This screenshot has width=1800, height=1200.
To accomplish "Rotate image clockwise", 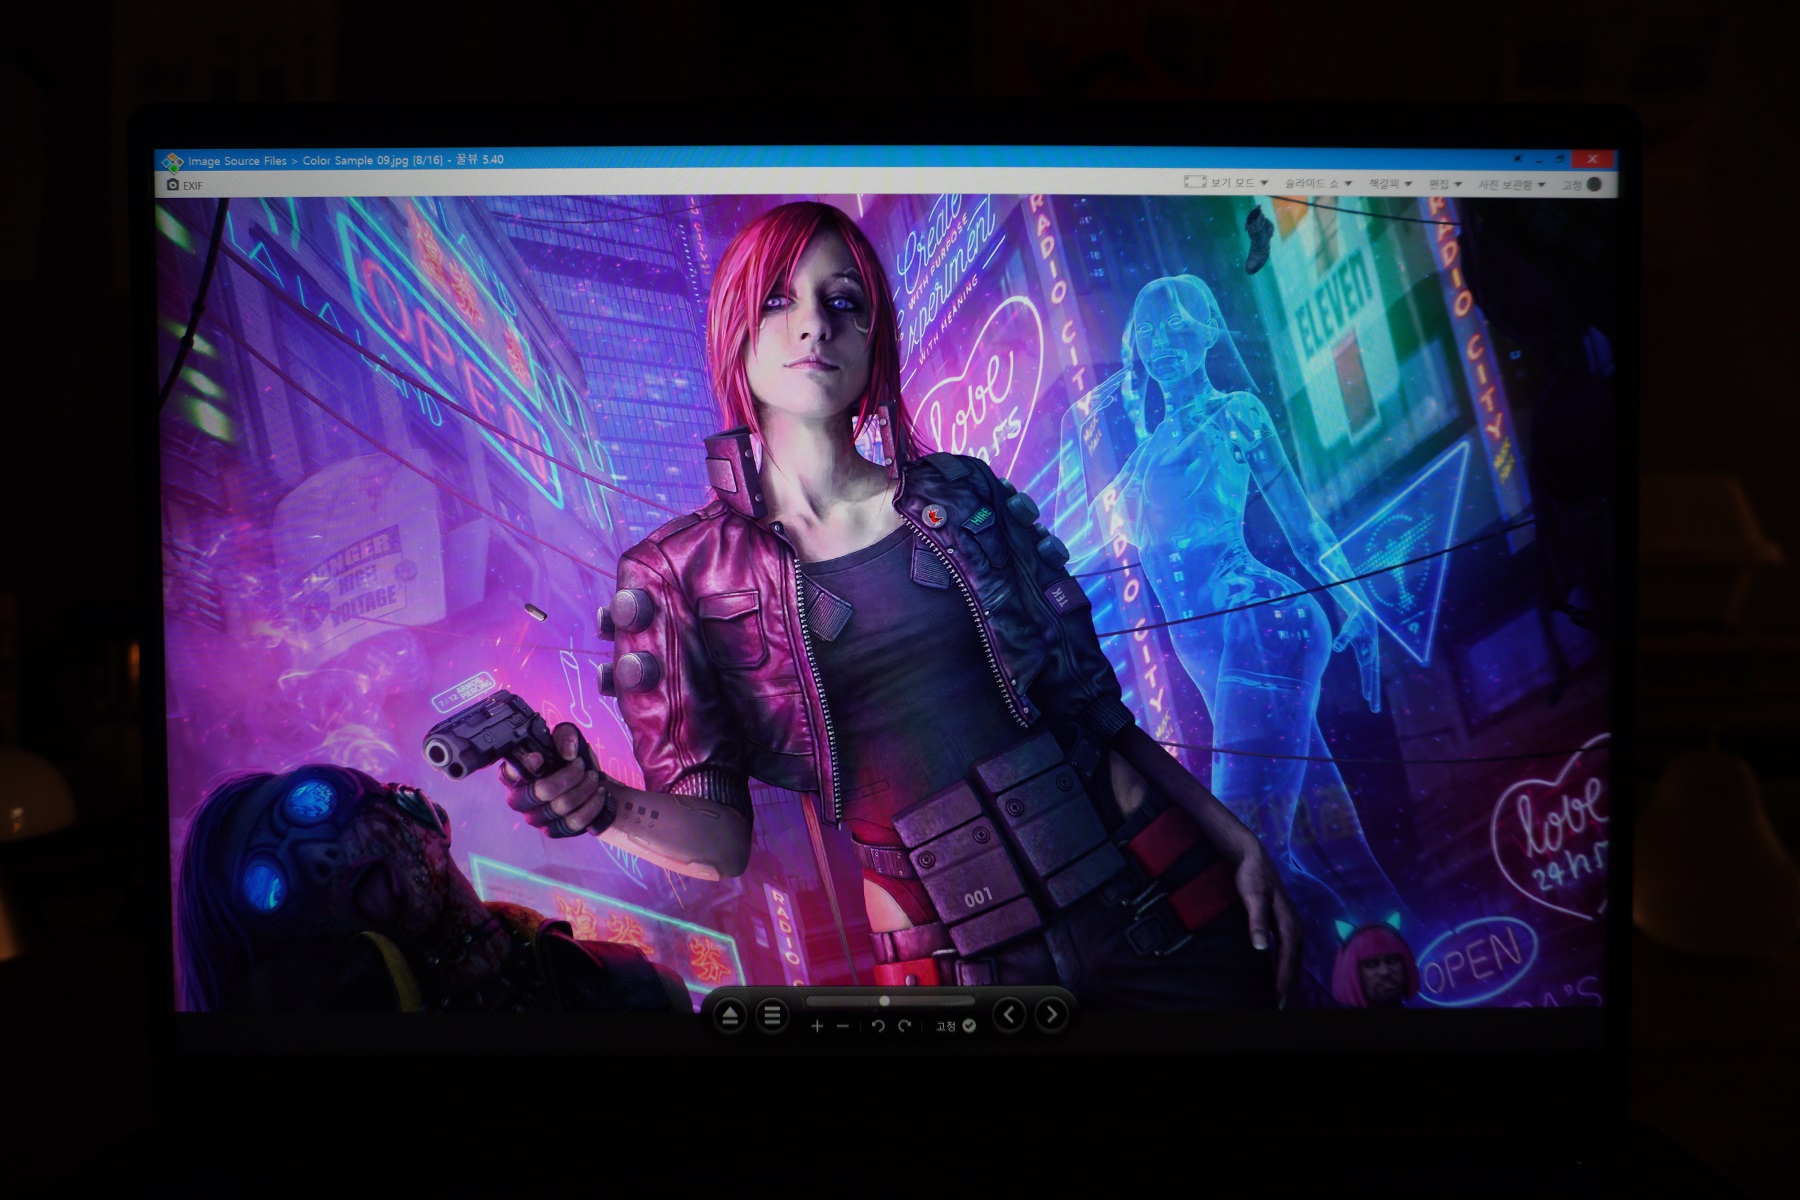I will click(x=904, y=1026).
